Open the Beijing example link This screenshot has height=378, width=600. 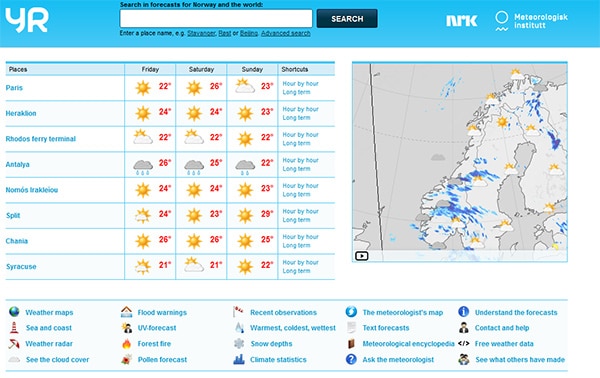click(249, 33)
